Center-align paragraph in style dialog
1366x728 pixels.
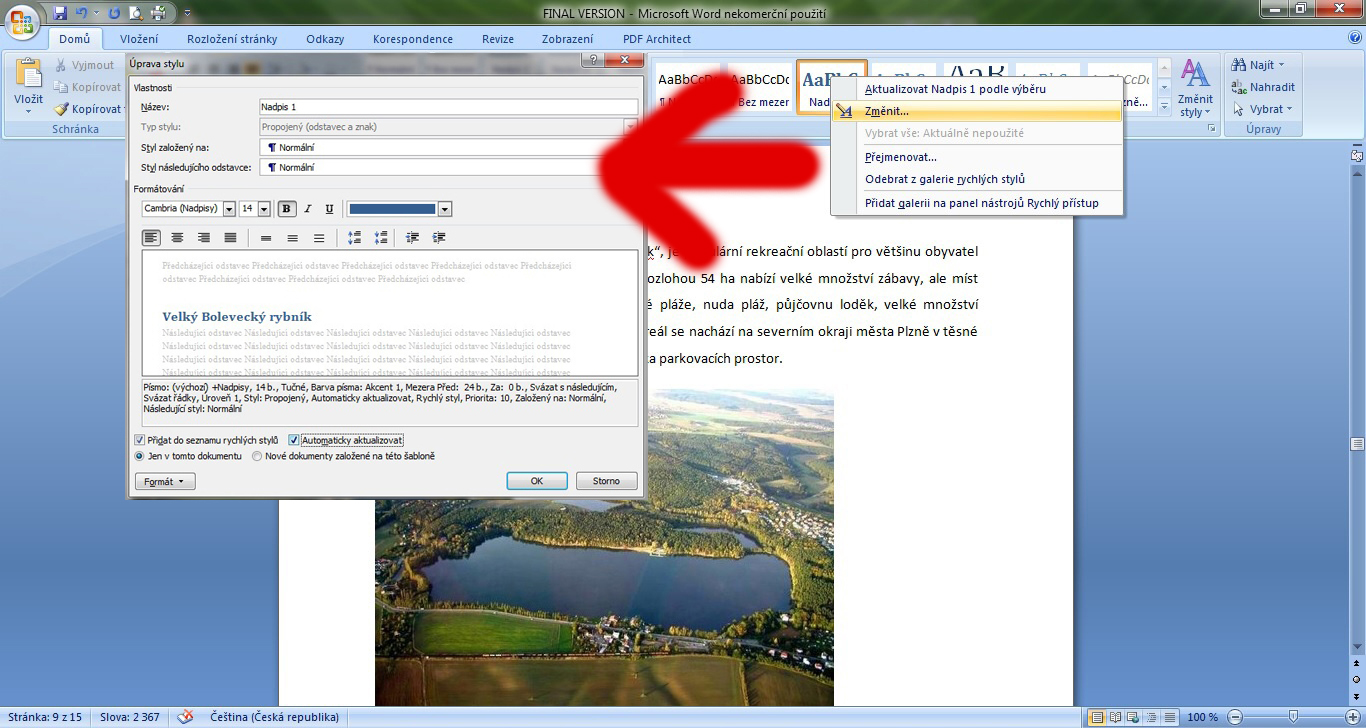(177, 238)
